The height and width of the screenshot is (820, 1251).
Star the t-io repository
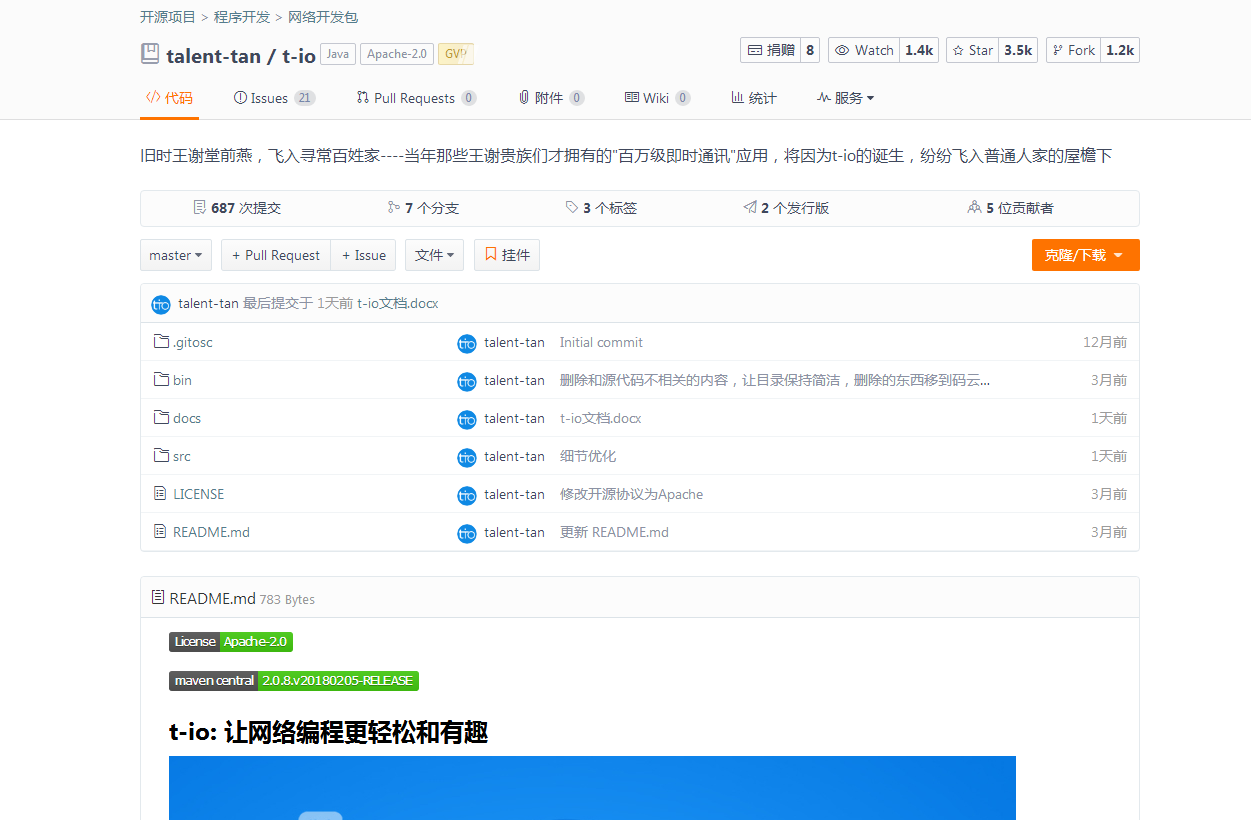[972, 50]
